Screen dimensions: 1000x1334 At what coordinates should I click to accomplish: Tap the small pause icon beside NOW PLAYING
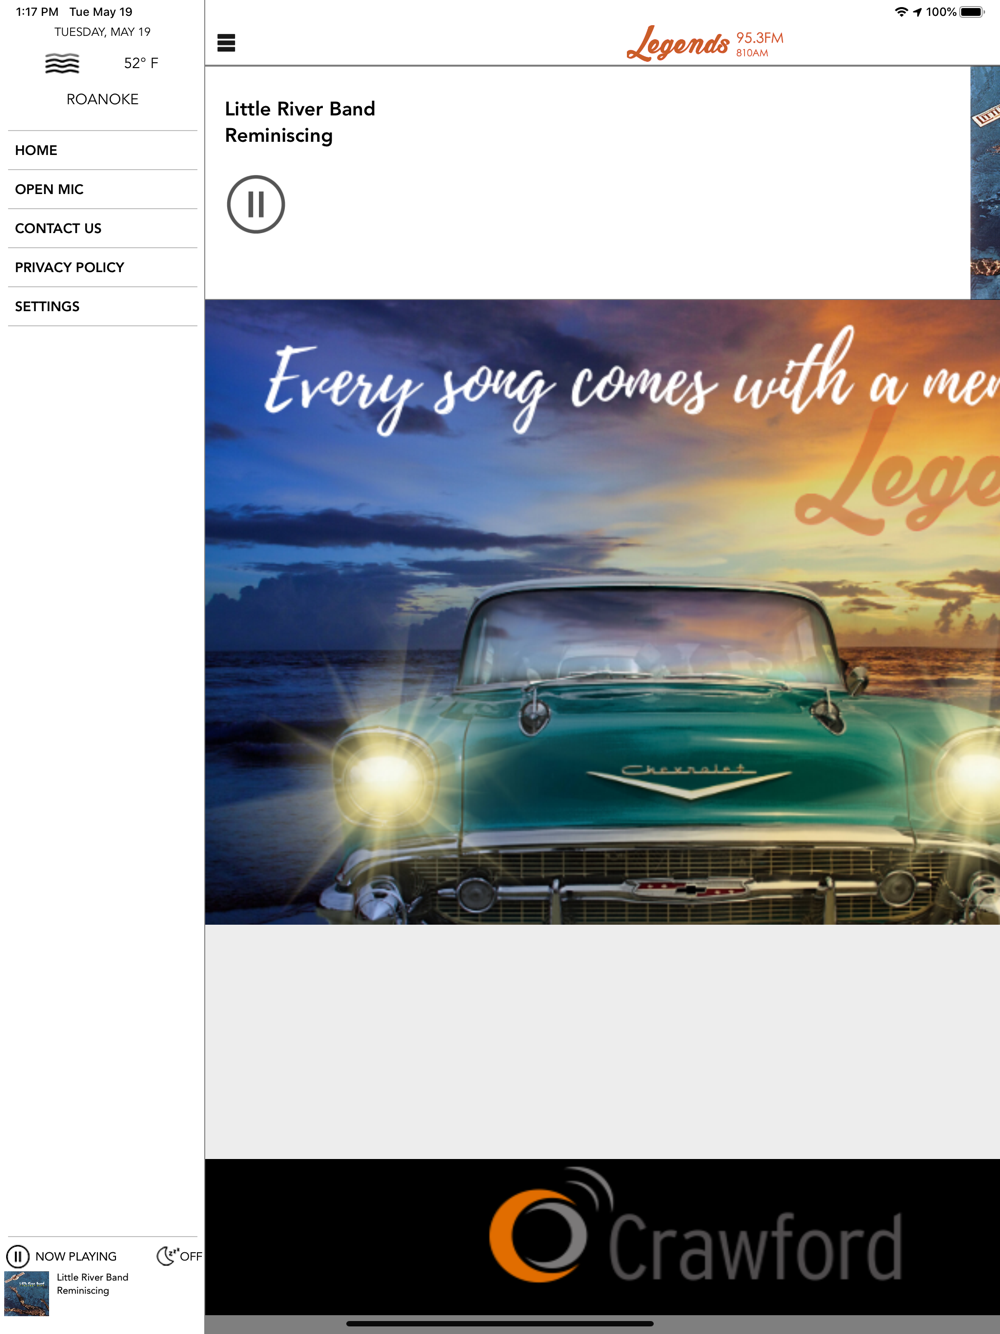pyautogui.click(x=18, y=1256)
